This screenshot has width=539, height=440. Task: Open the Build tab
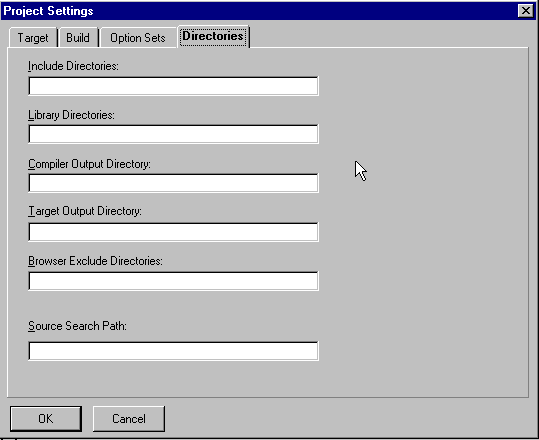78,37
